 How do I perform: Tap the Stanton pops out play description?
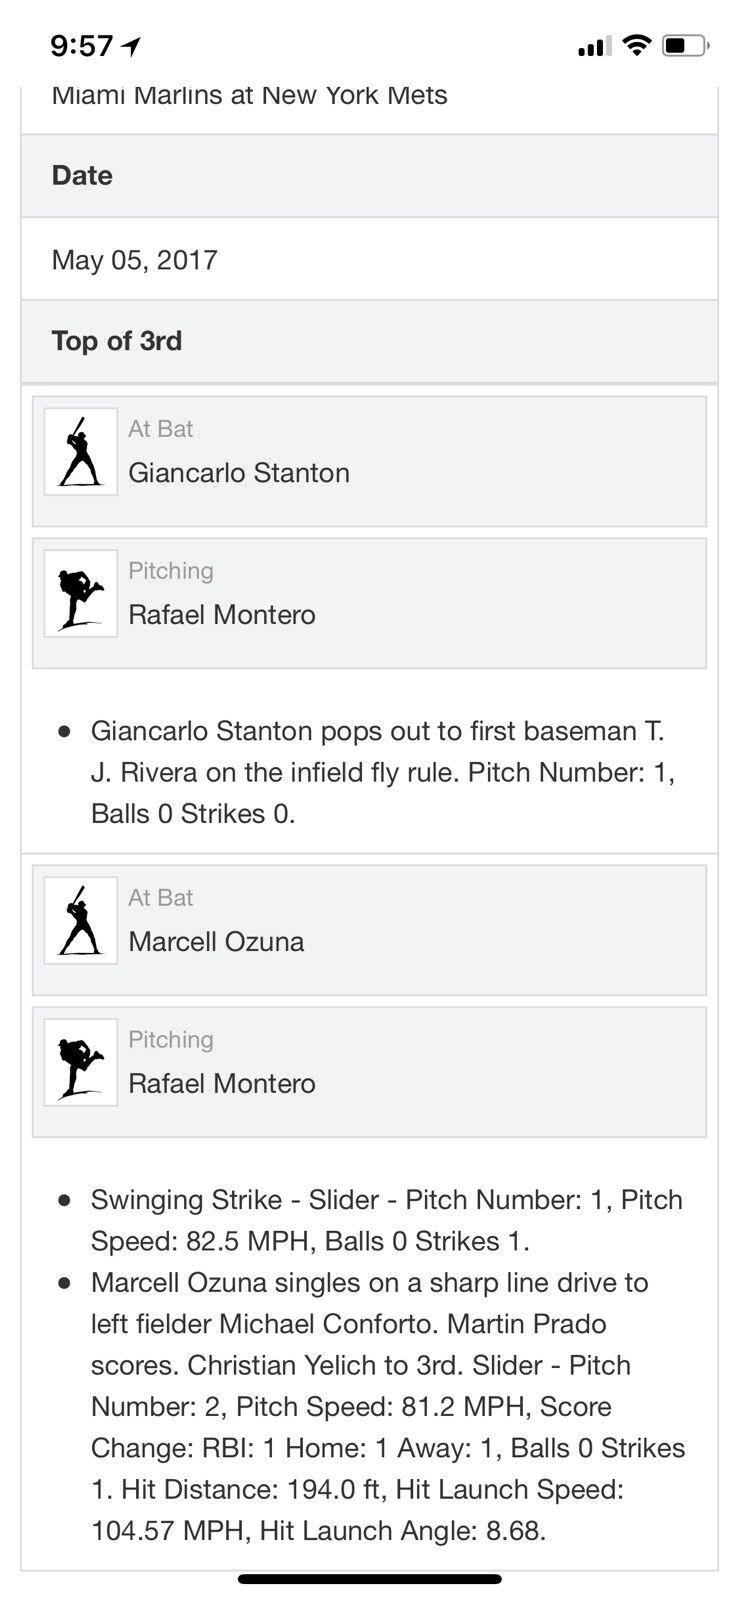380,772
